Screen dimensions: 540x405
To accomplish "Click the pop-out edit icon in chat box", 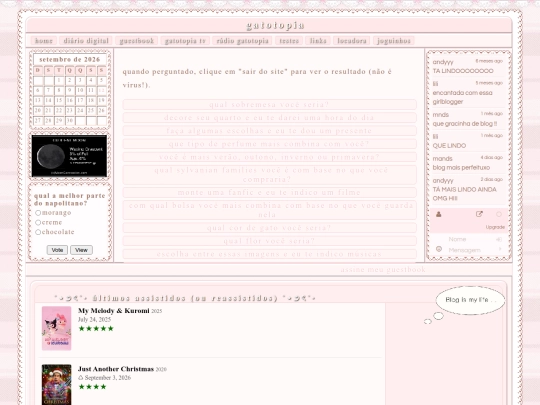I will click(x=479, y=214).
